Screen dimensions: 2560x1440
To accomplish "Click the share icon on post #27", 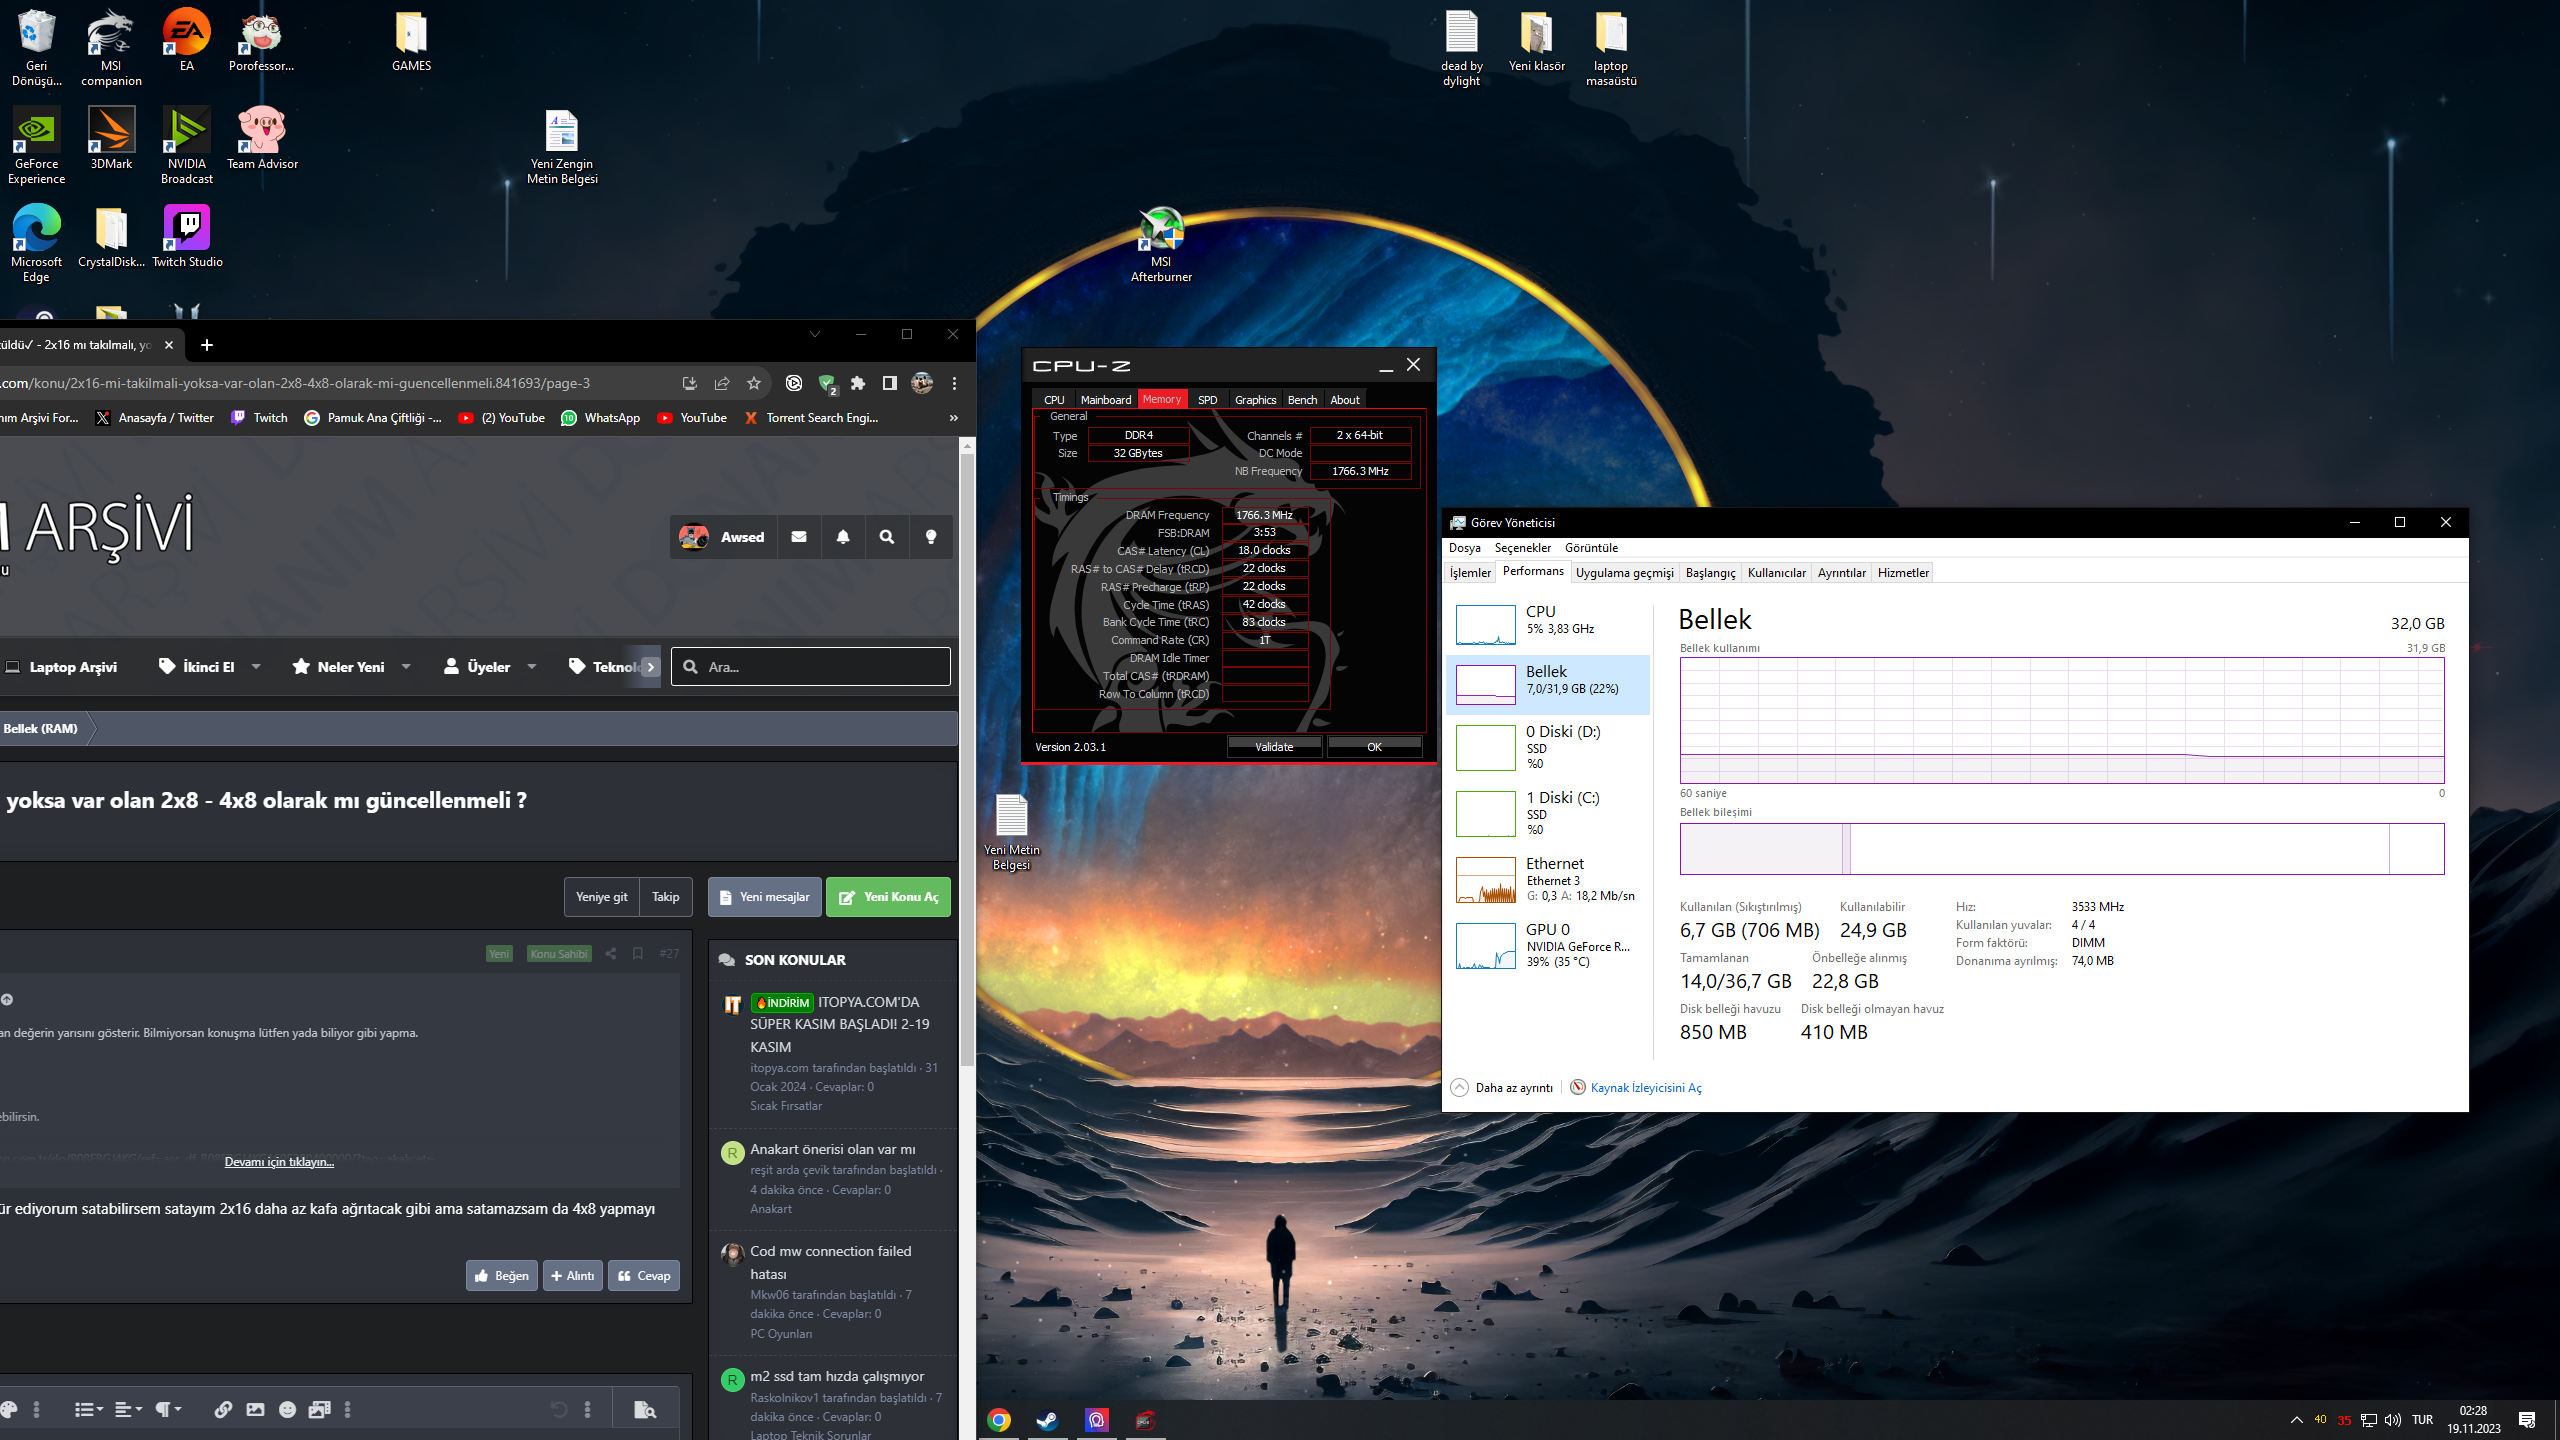I will [x=611, y=954].
